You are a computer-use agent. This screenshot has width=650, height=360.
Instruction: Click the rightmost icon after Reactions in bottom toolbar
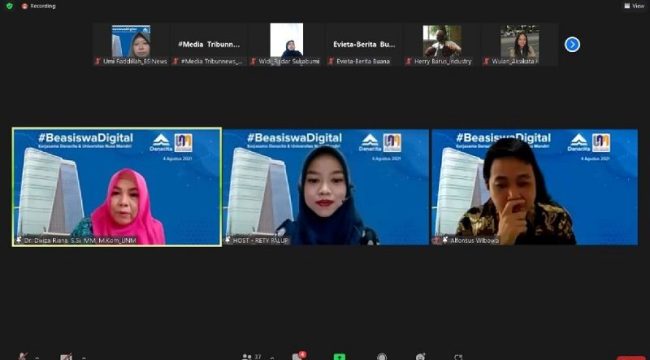[458, 357]
